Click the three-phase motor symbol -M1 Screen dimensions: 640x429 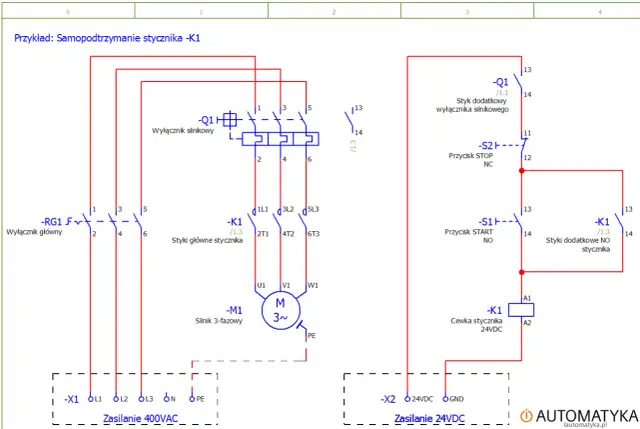click(x=280, y=310)
